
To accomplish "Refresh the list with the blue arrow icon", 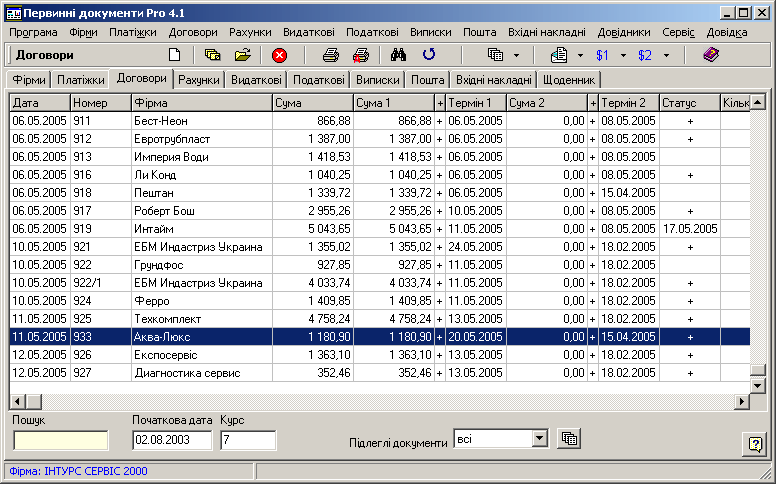I will (429, 54).
